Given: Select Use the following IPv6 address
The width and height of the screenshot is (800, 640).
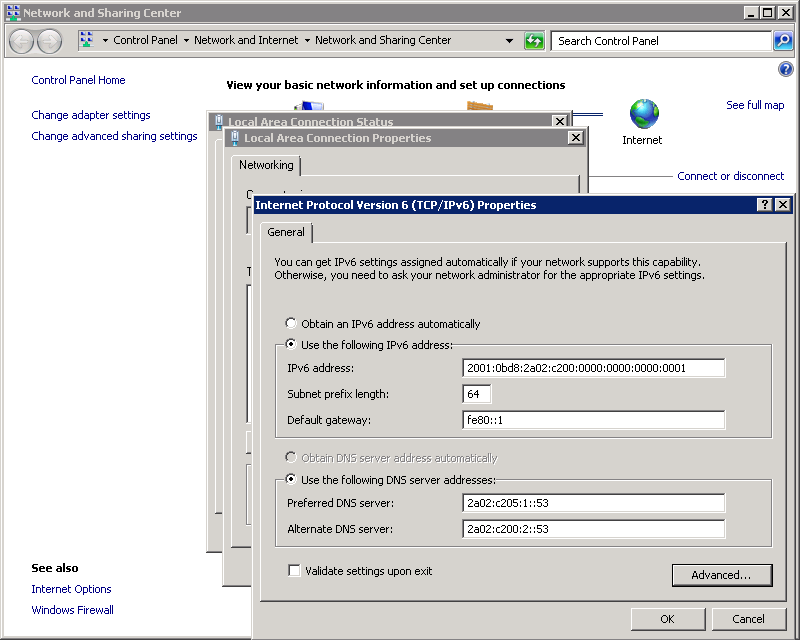Looking at the screenshot, I should (x=291, y=345).
